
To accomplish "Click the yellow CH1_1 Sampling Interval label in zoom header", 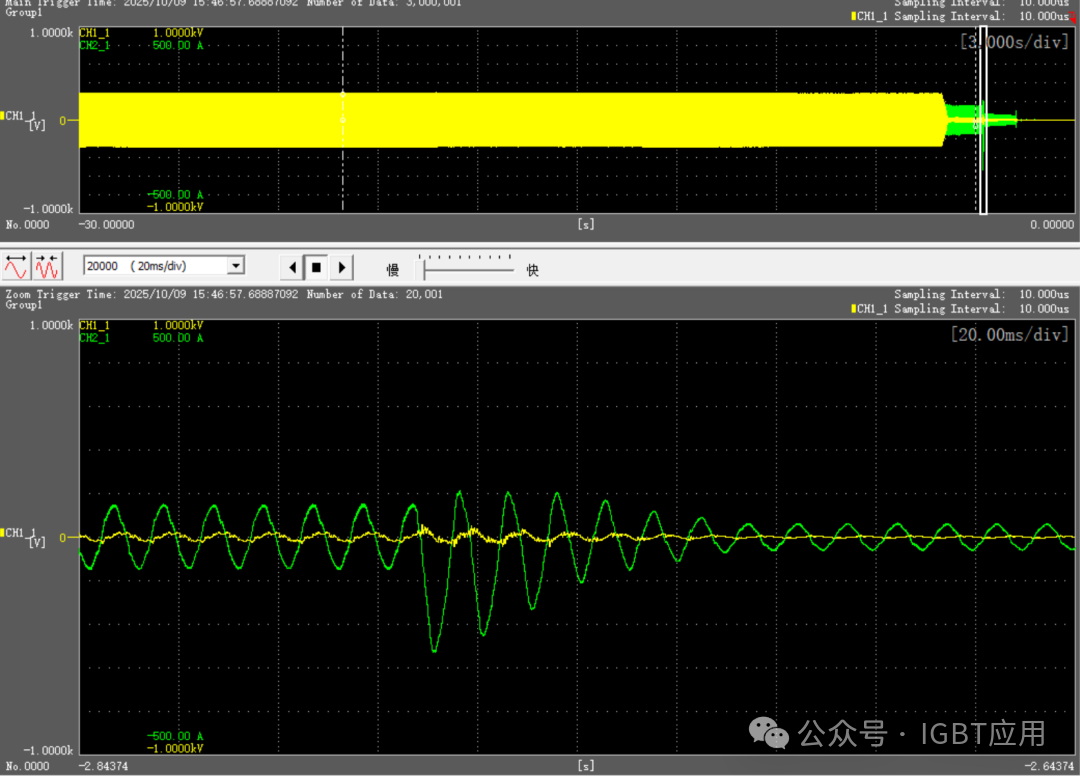I will point(960,309).
